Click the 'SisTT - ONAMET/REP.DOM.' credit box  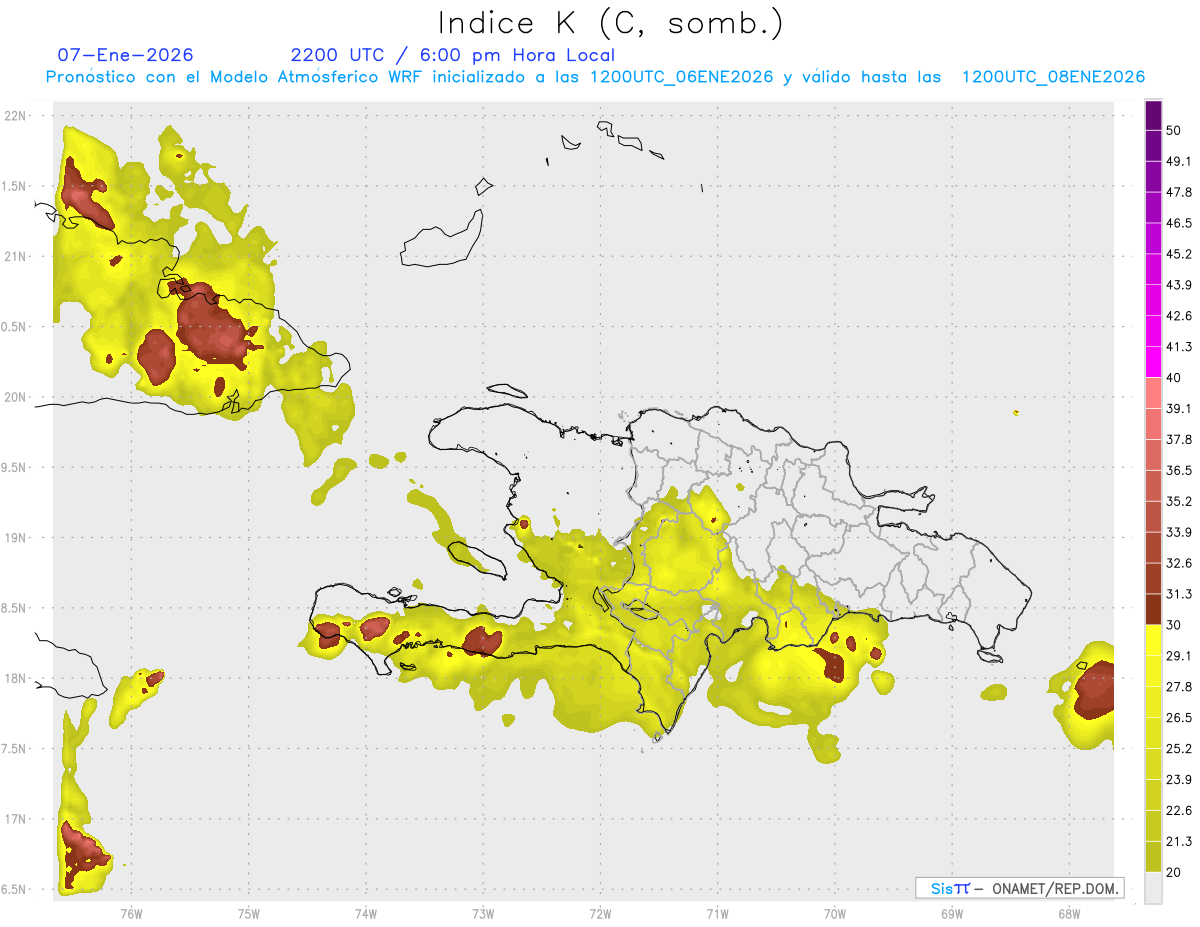pos(1019,888)
